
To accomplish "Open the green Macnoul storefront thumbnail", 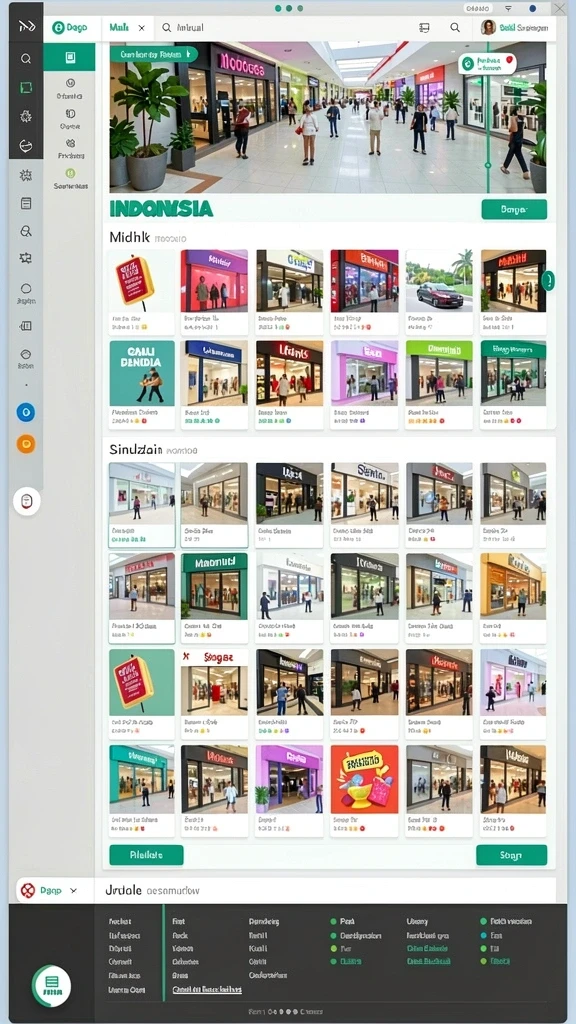I will pyautogui.click(x=214, y=585).
